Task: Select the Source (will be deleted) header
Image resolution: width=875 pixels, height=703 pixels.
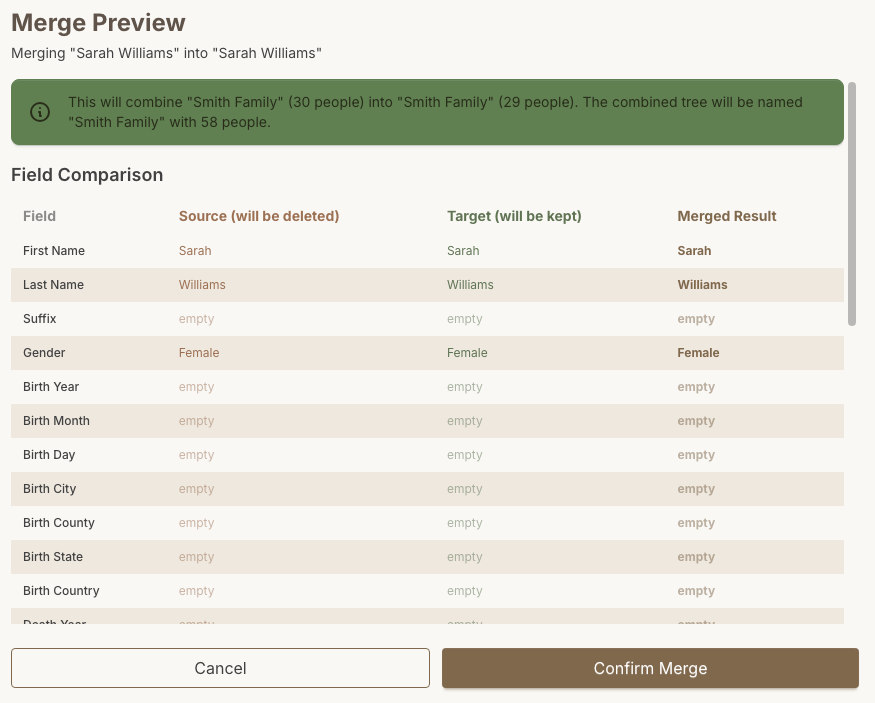Action: [259, 216]
